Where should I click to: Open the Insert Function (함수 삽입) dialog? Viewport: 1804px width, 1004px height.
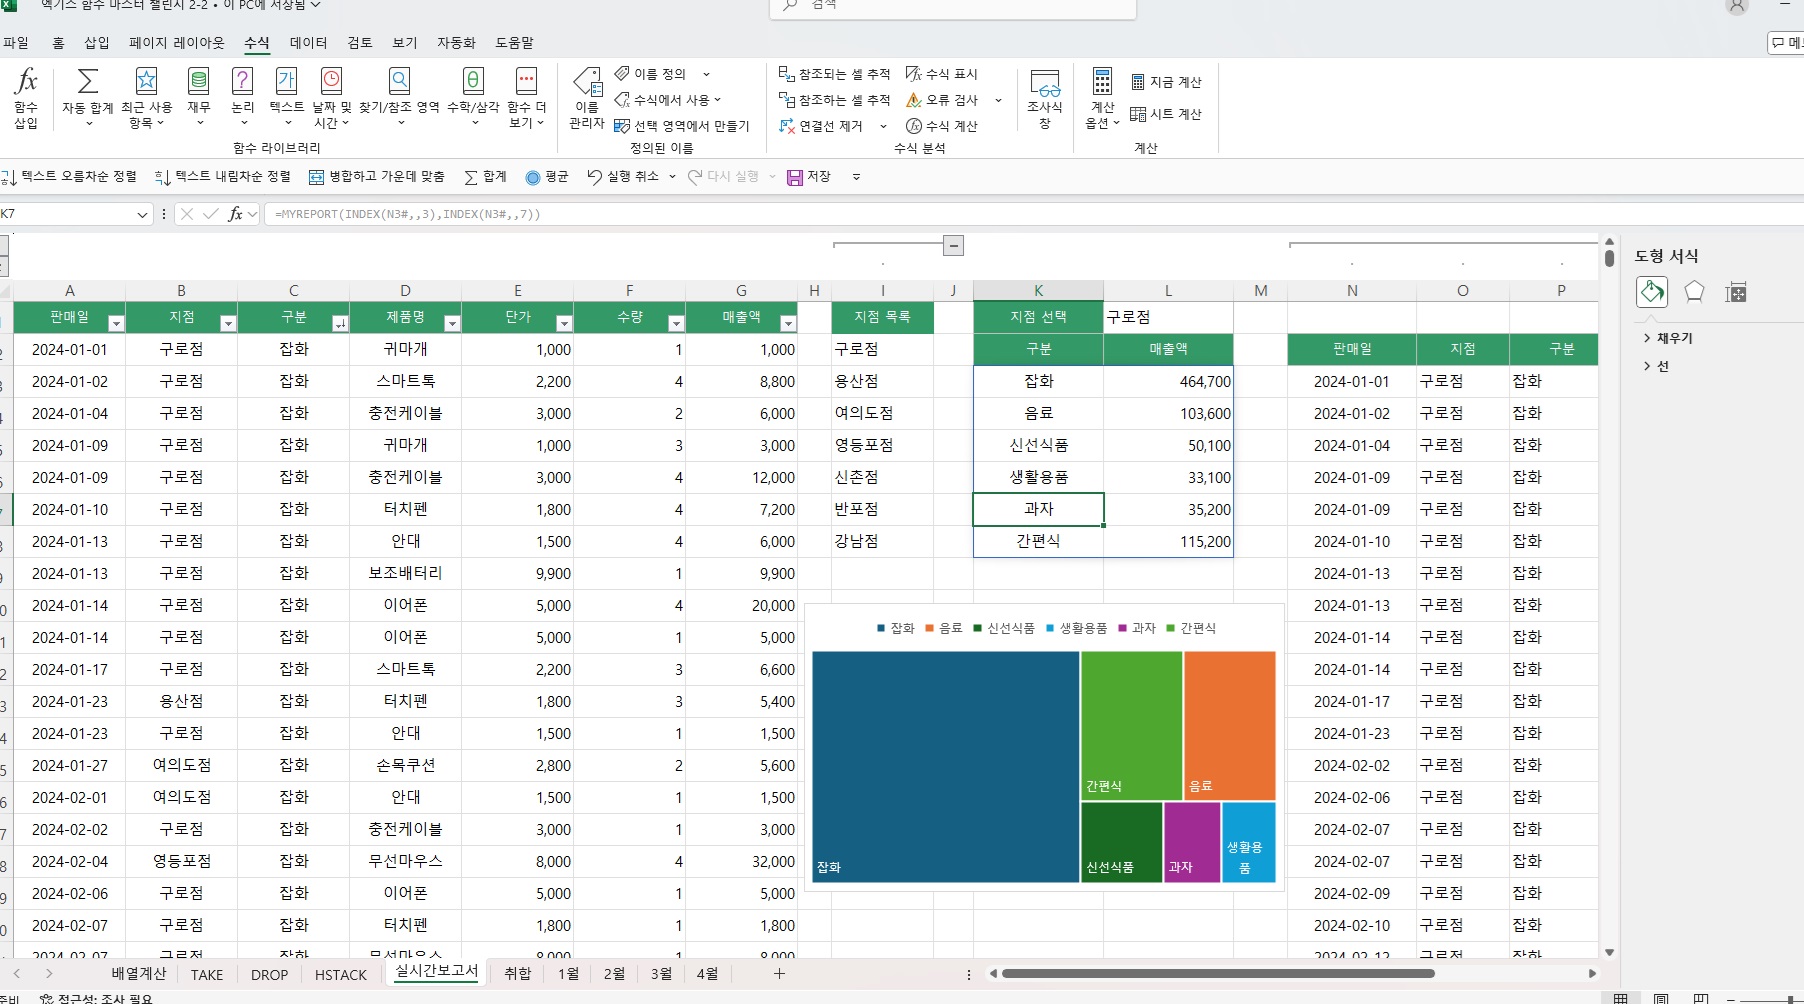tap(26, 97)
